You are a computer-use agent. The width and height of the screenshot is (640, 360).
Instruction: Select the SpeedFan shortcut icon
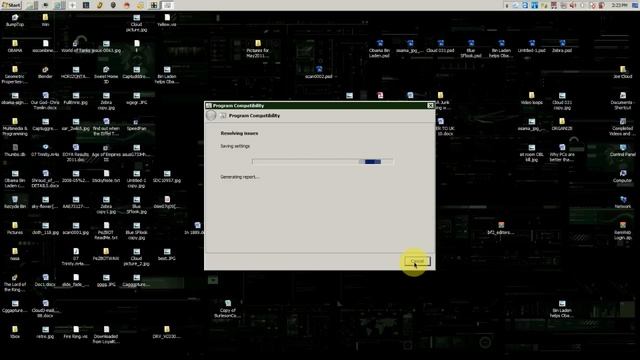click(x=136, y=124)
